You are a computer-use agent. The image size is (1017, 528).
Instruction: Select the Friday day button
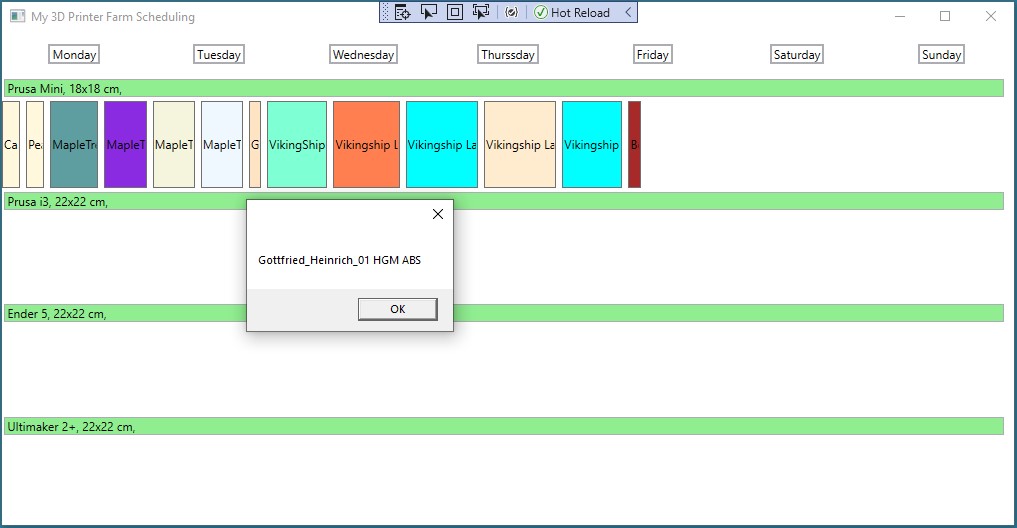click(x=652, y=54)
